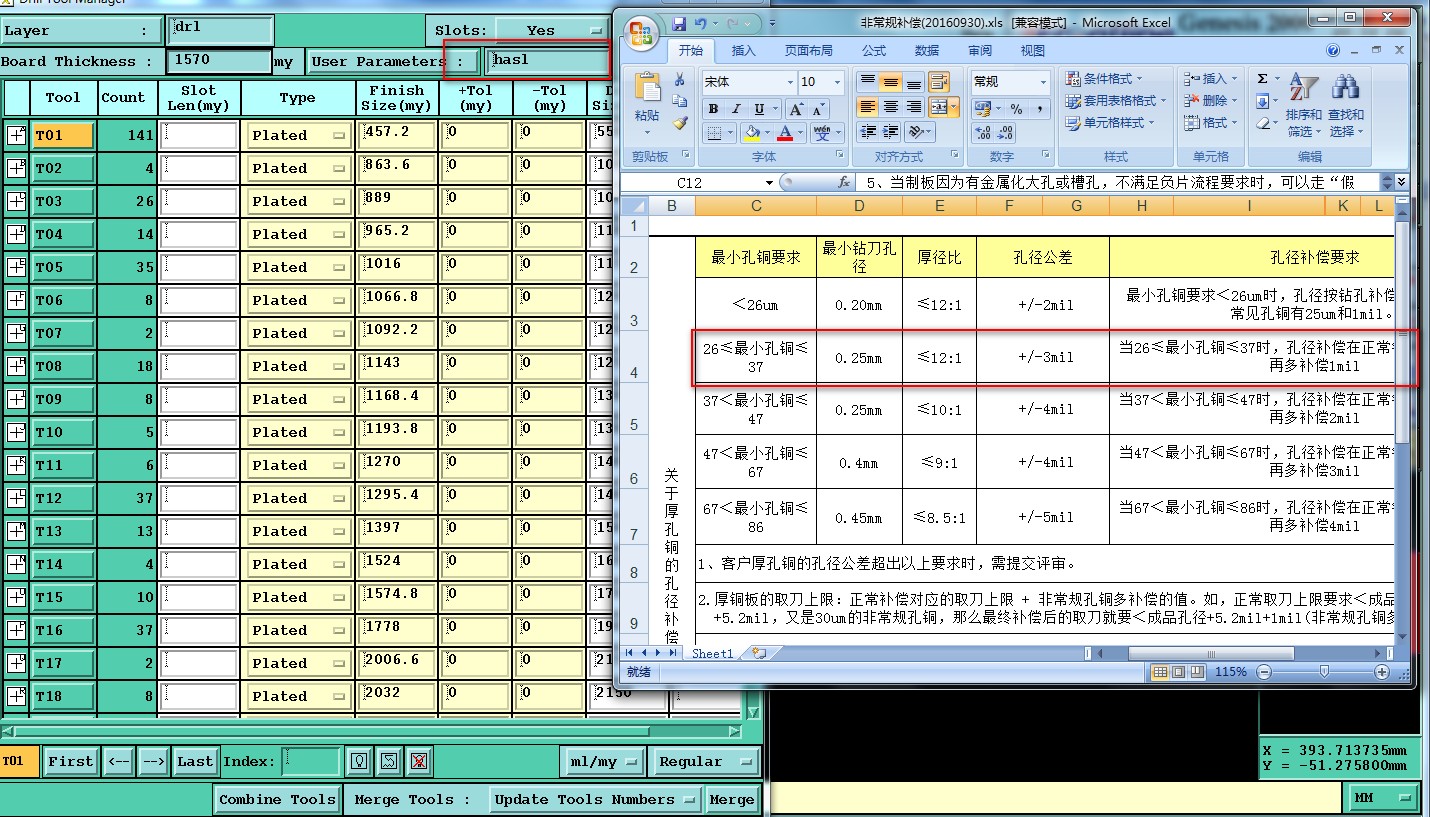1430x817 pixels.
Task: Select the Sheet1 worksheet tab
Action: click(x=713, y=653)
